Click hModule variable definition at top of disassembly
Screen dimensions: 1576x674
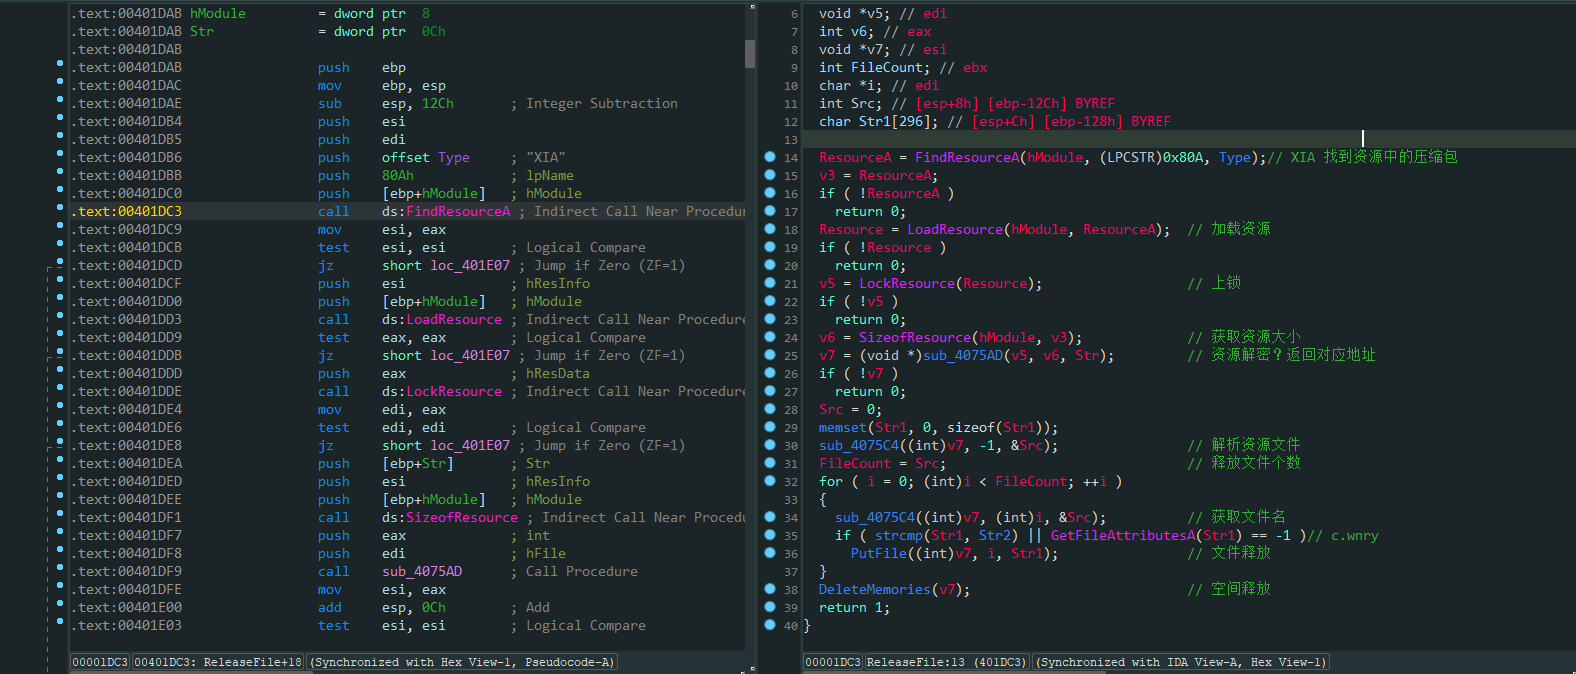coord(218,13)
